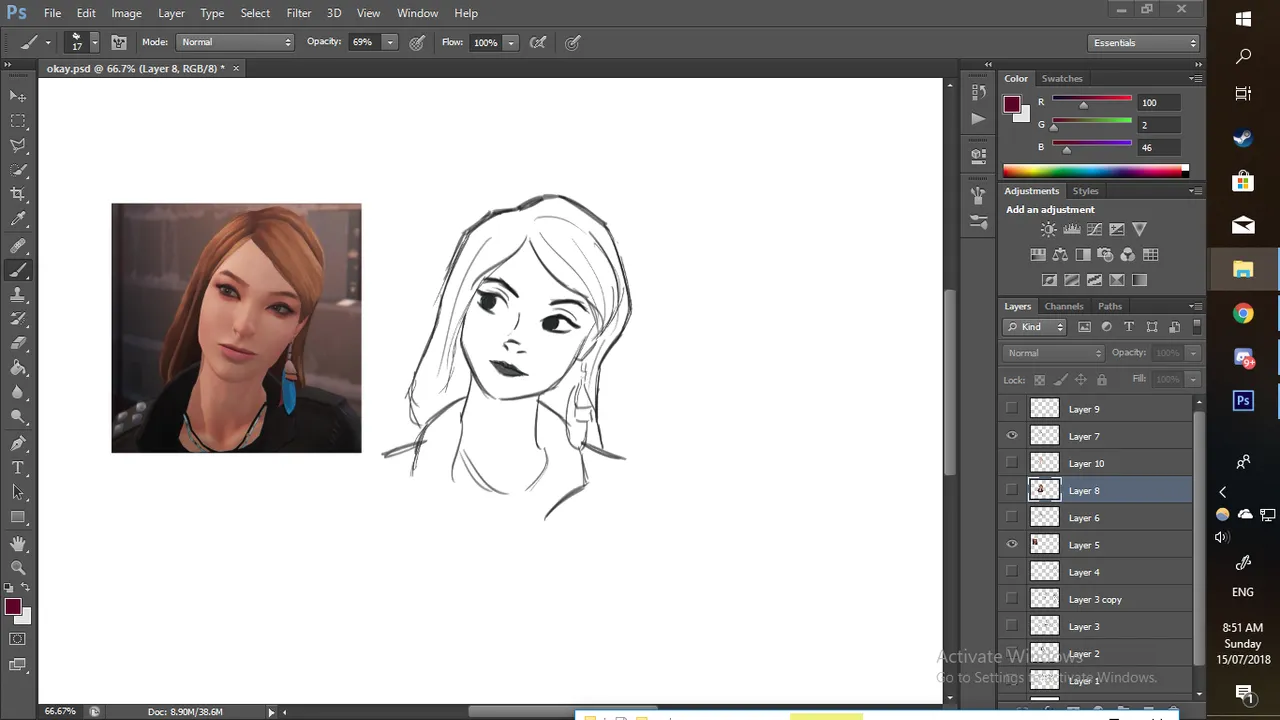Open the Filter menu

299,13
